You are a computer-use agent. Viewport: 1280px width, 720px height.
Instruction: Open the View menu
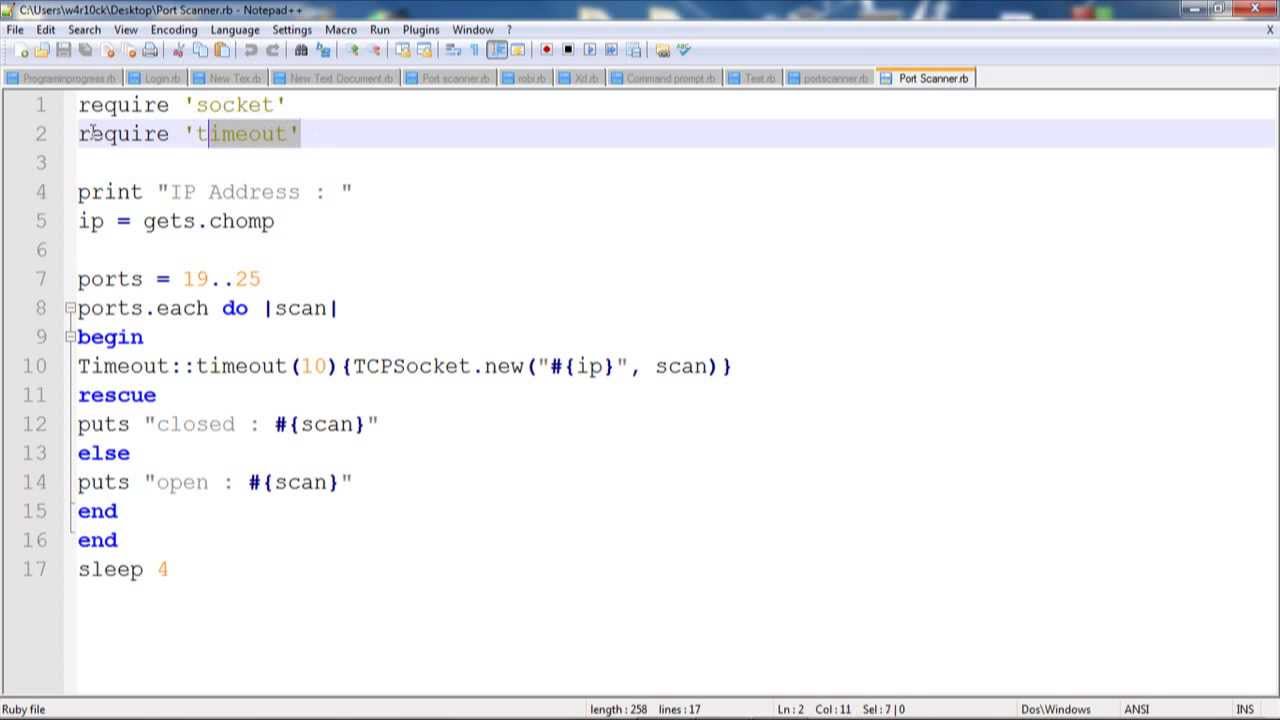click(x=126, y=30)
